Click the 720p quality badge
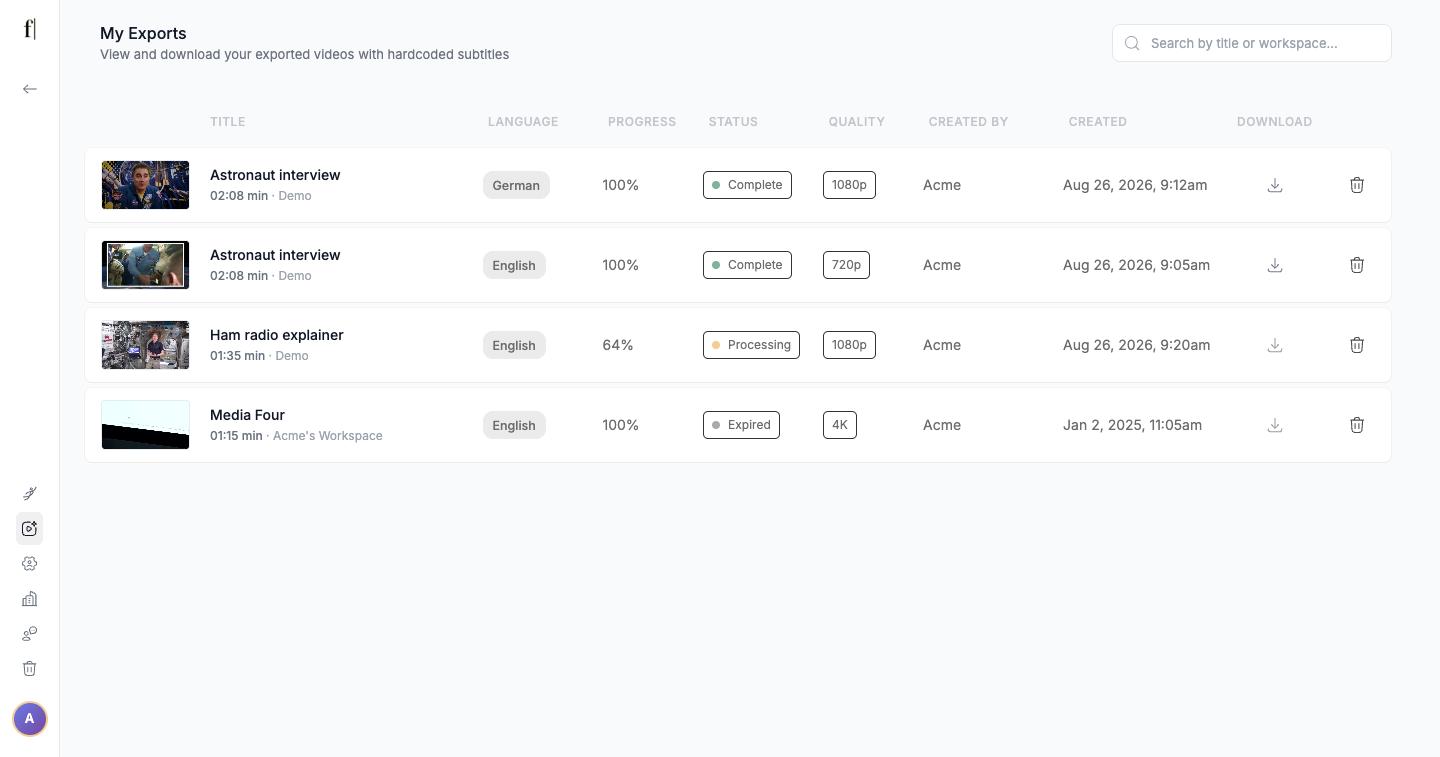The image size is (1440, 757). [846, 265]
